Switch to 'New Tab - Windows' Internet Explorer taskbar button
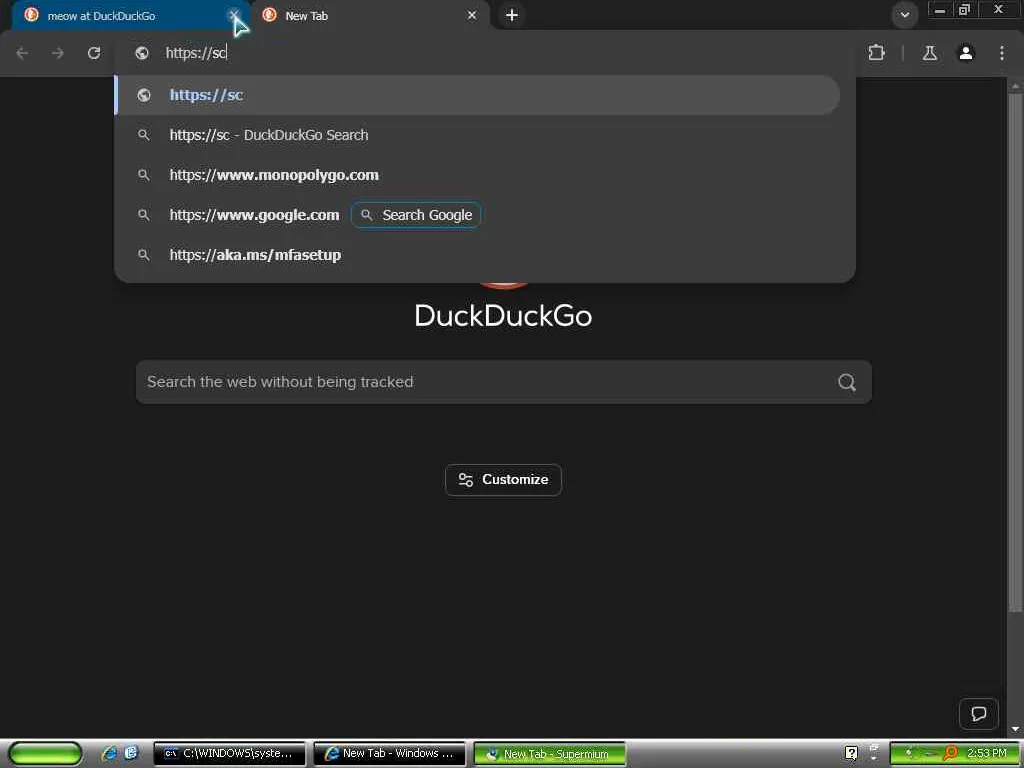Image resolution: width=1024 pixels, height=768 pixels. click(x=389, y=754)
